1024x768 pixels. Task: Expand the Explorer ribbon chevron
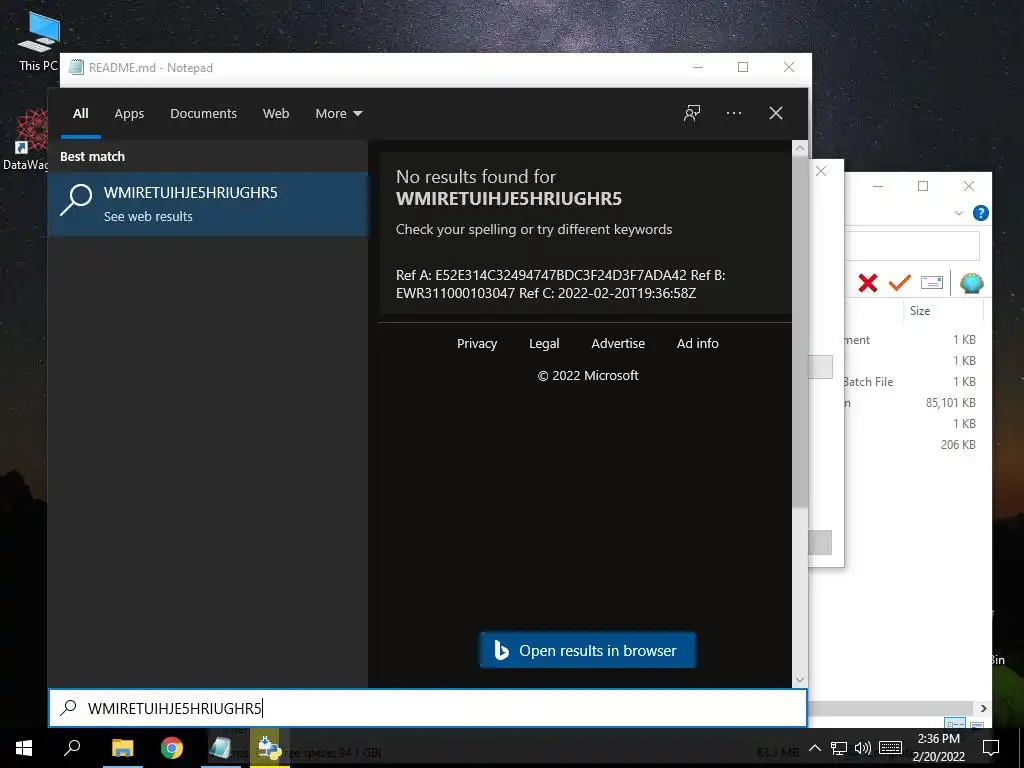tap(958, 214)
